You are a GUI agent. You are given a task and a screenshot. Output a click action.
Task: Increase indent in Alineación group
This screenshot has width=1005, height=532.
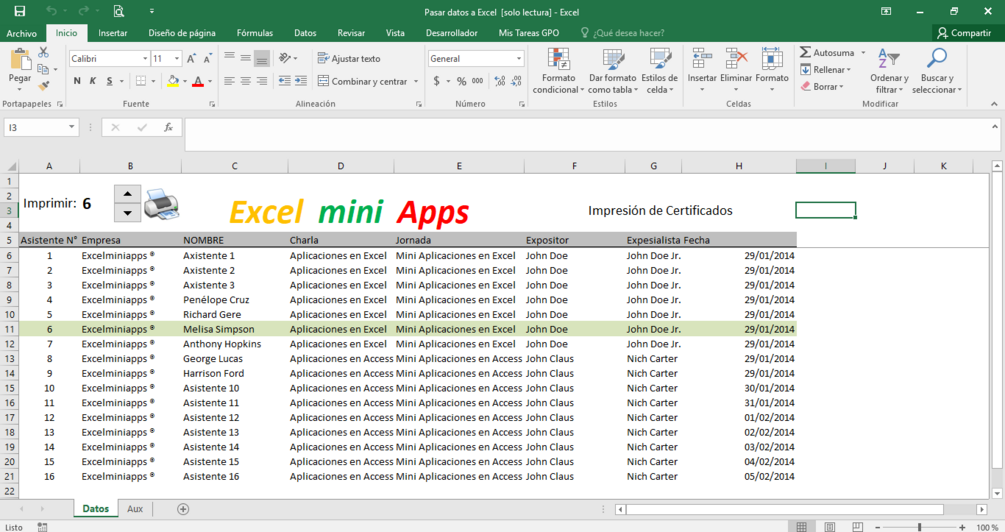point(301,81)
